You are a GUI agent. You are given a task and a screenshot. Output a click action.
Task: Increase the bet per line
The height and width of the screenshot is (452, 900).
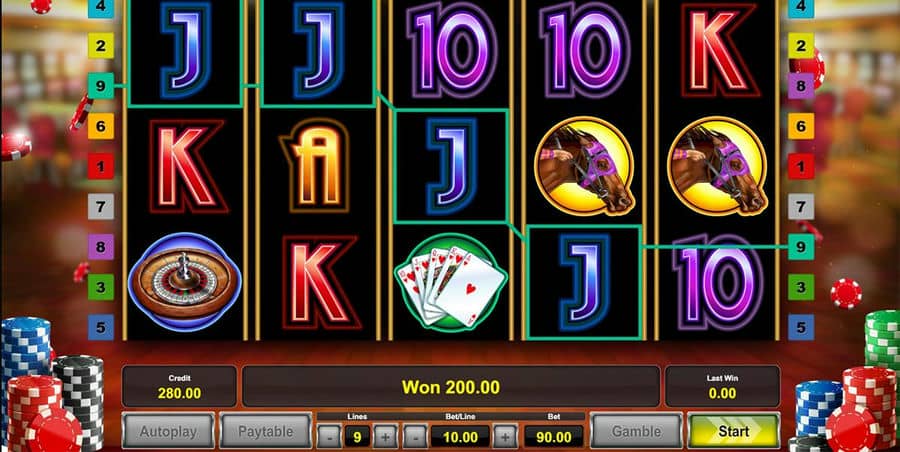pos(505,438)
